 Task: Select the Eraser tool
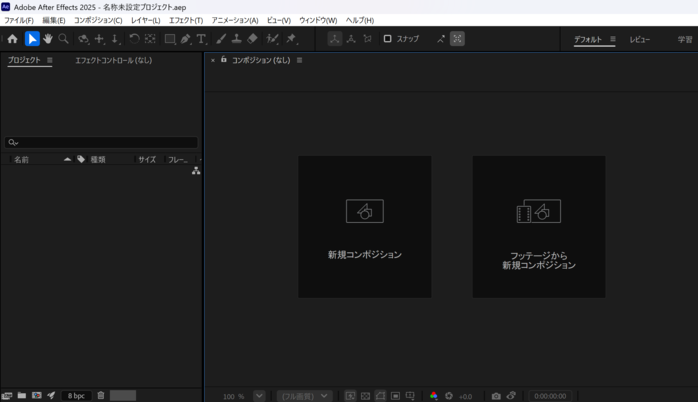point(252,39)
